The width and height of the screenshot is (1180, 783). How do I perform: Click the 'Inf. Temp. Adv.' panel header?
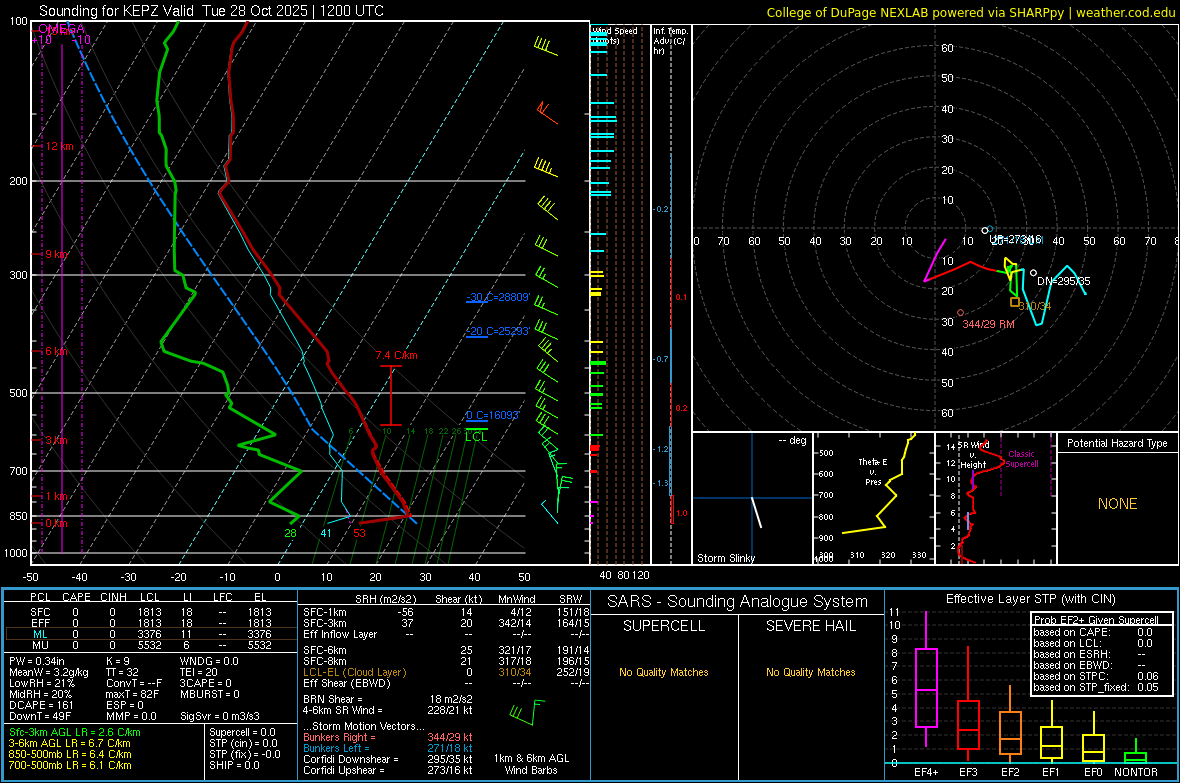point(670,40)
